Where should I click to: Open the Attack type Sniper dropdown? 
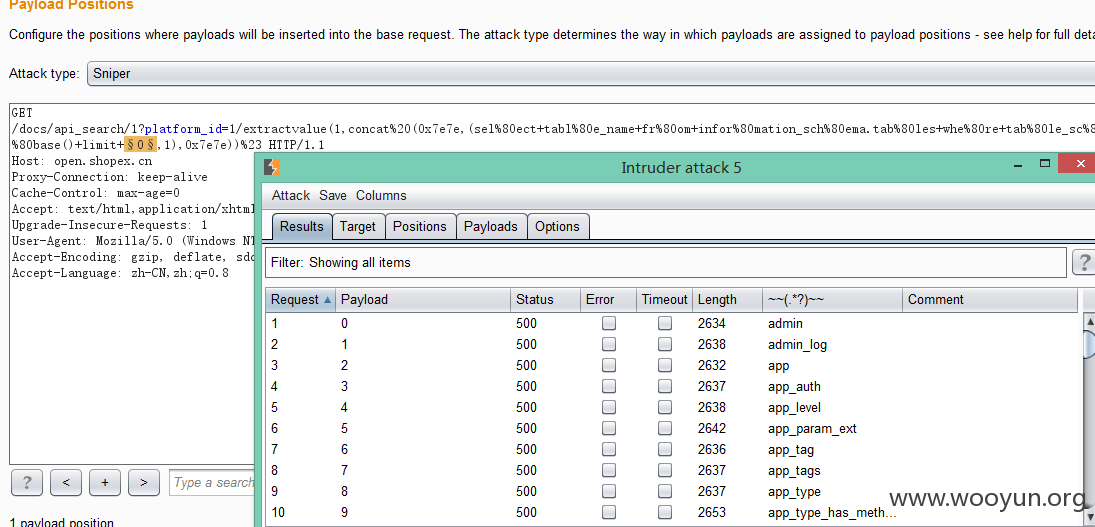click(x=590, y=73)
